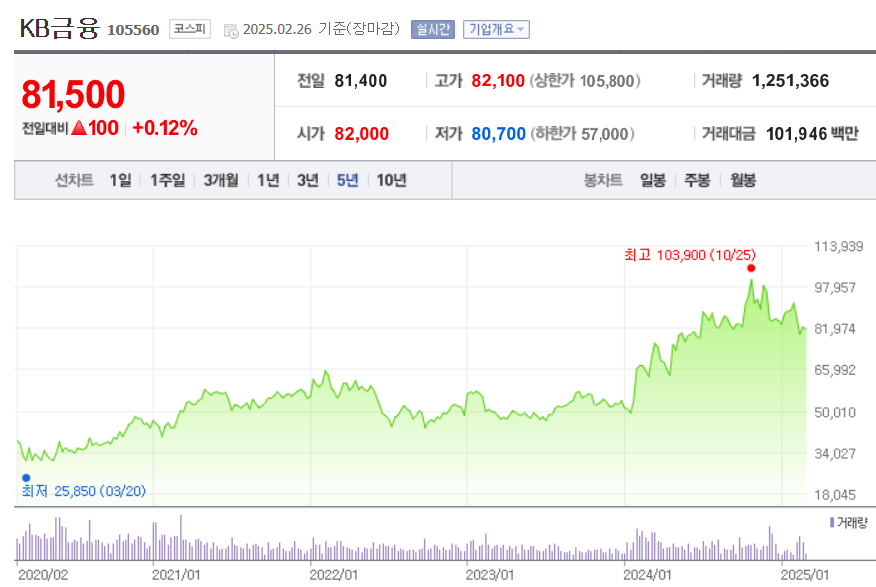Open the 월봉 monthly candle chart
Viewport: 876px width, 587px height.
point(743,180)
